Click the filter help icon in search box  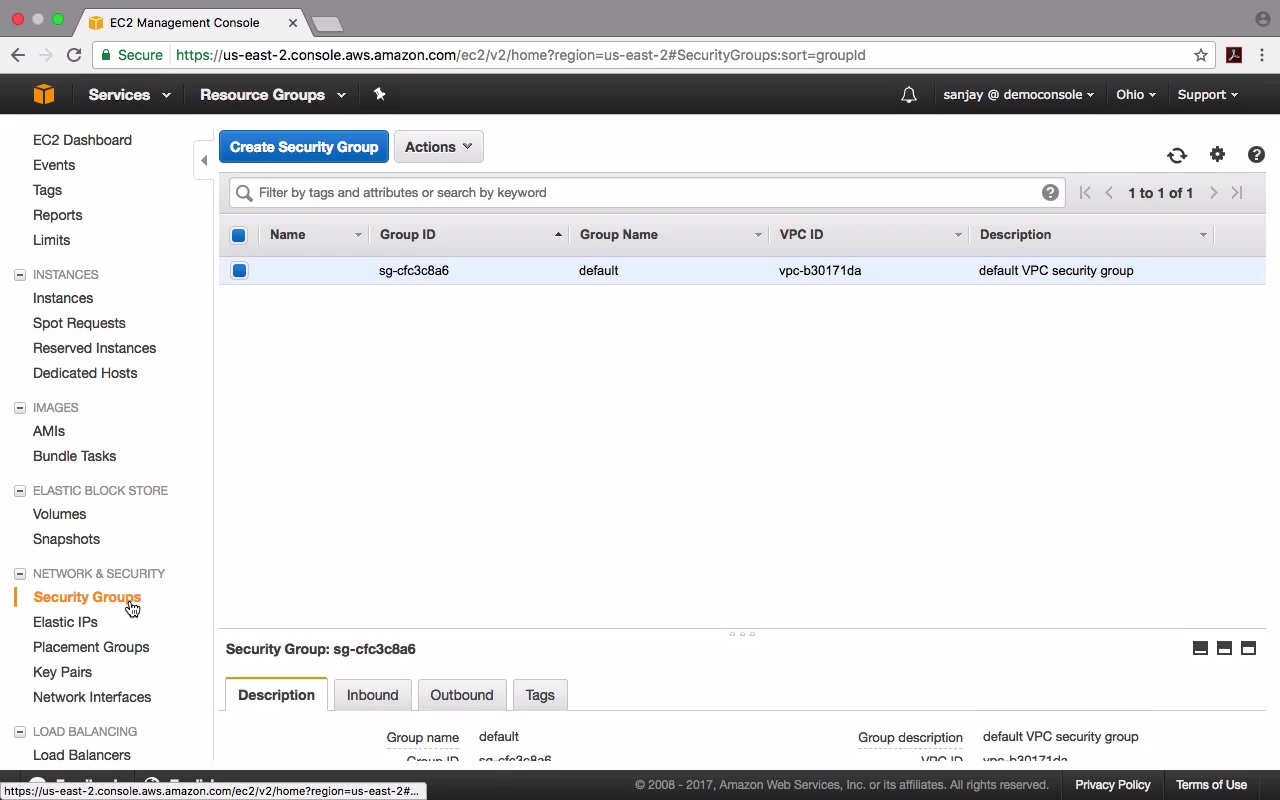[x=1050, y=193]
